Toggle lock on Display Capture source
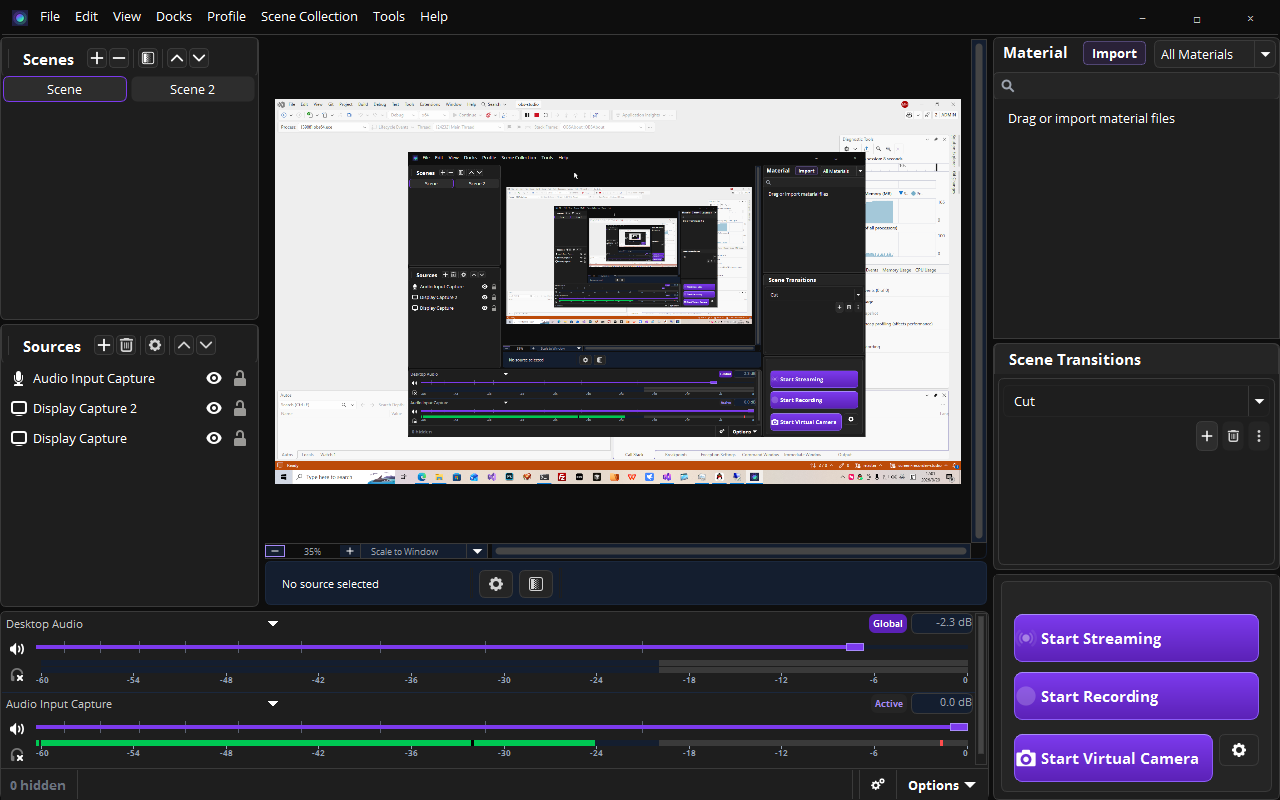 240,438
